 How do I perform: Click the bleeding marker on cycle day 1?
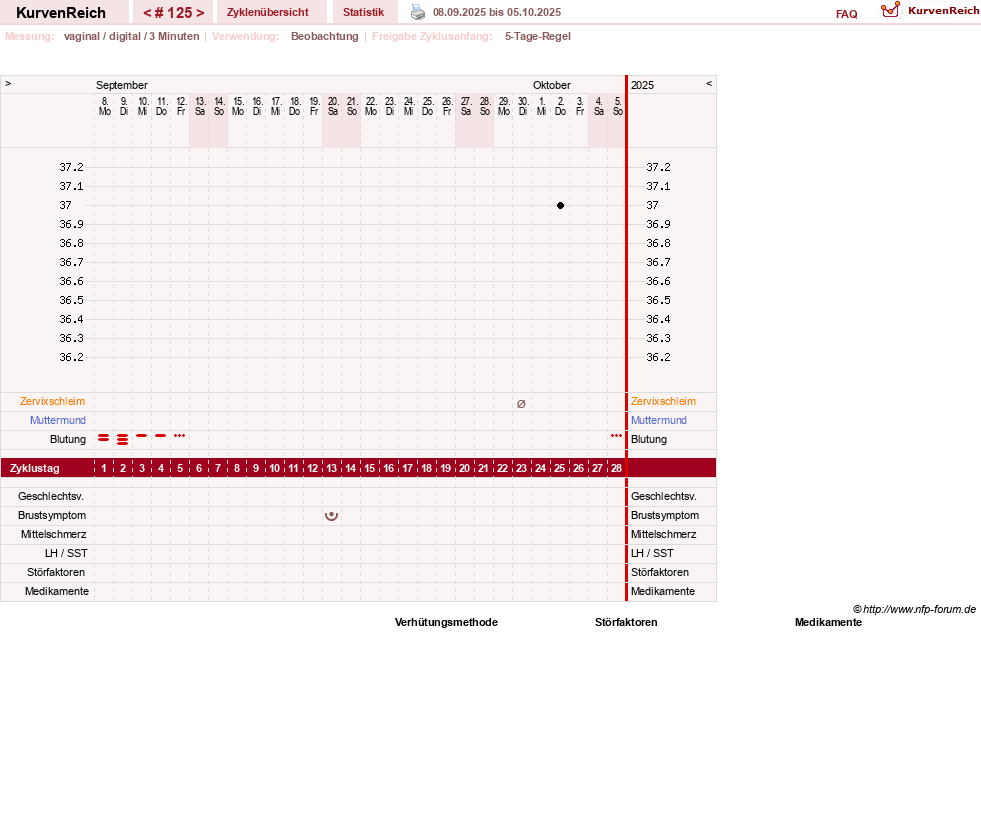[x=104, y=437]
